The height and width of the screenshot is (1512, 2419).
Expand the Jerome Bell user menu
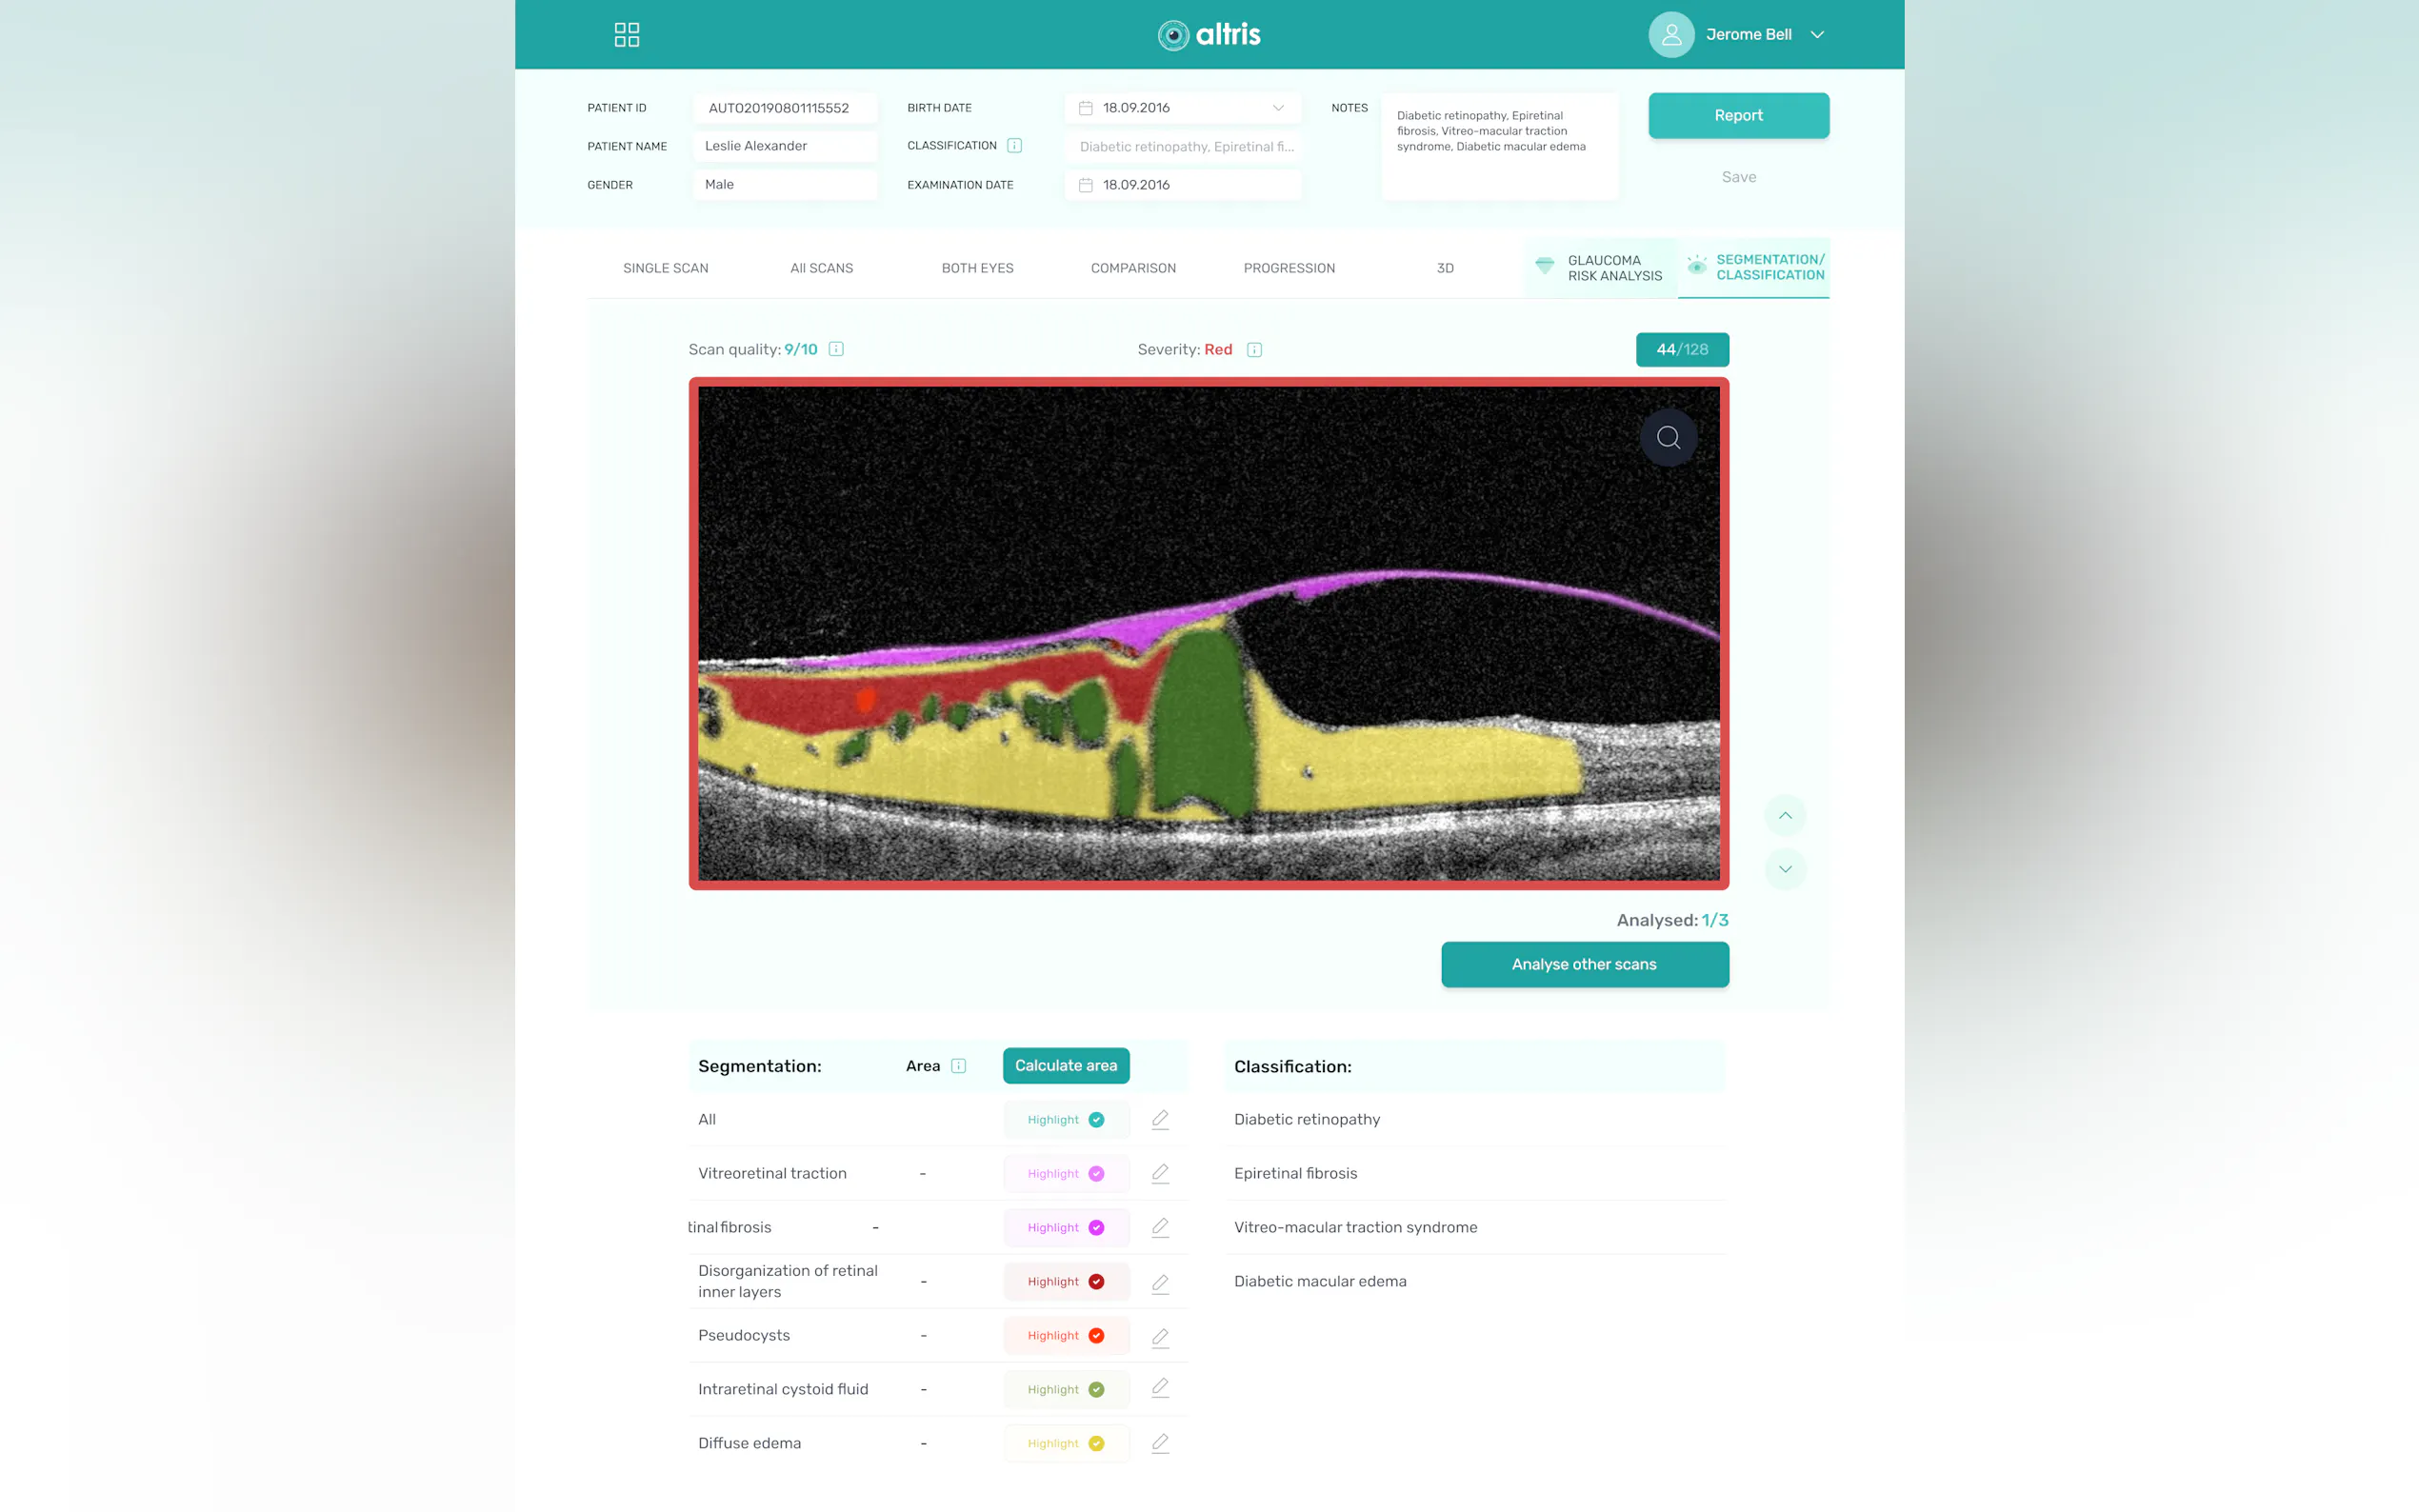click(1817, 35)
